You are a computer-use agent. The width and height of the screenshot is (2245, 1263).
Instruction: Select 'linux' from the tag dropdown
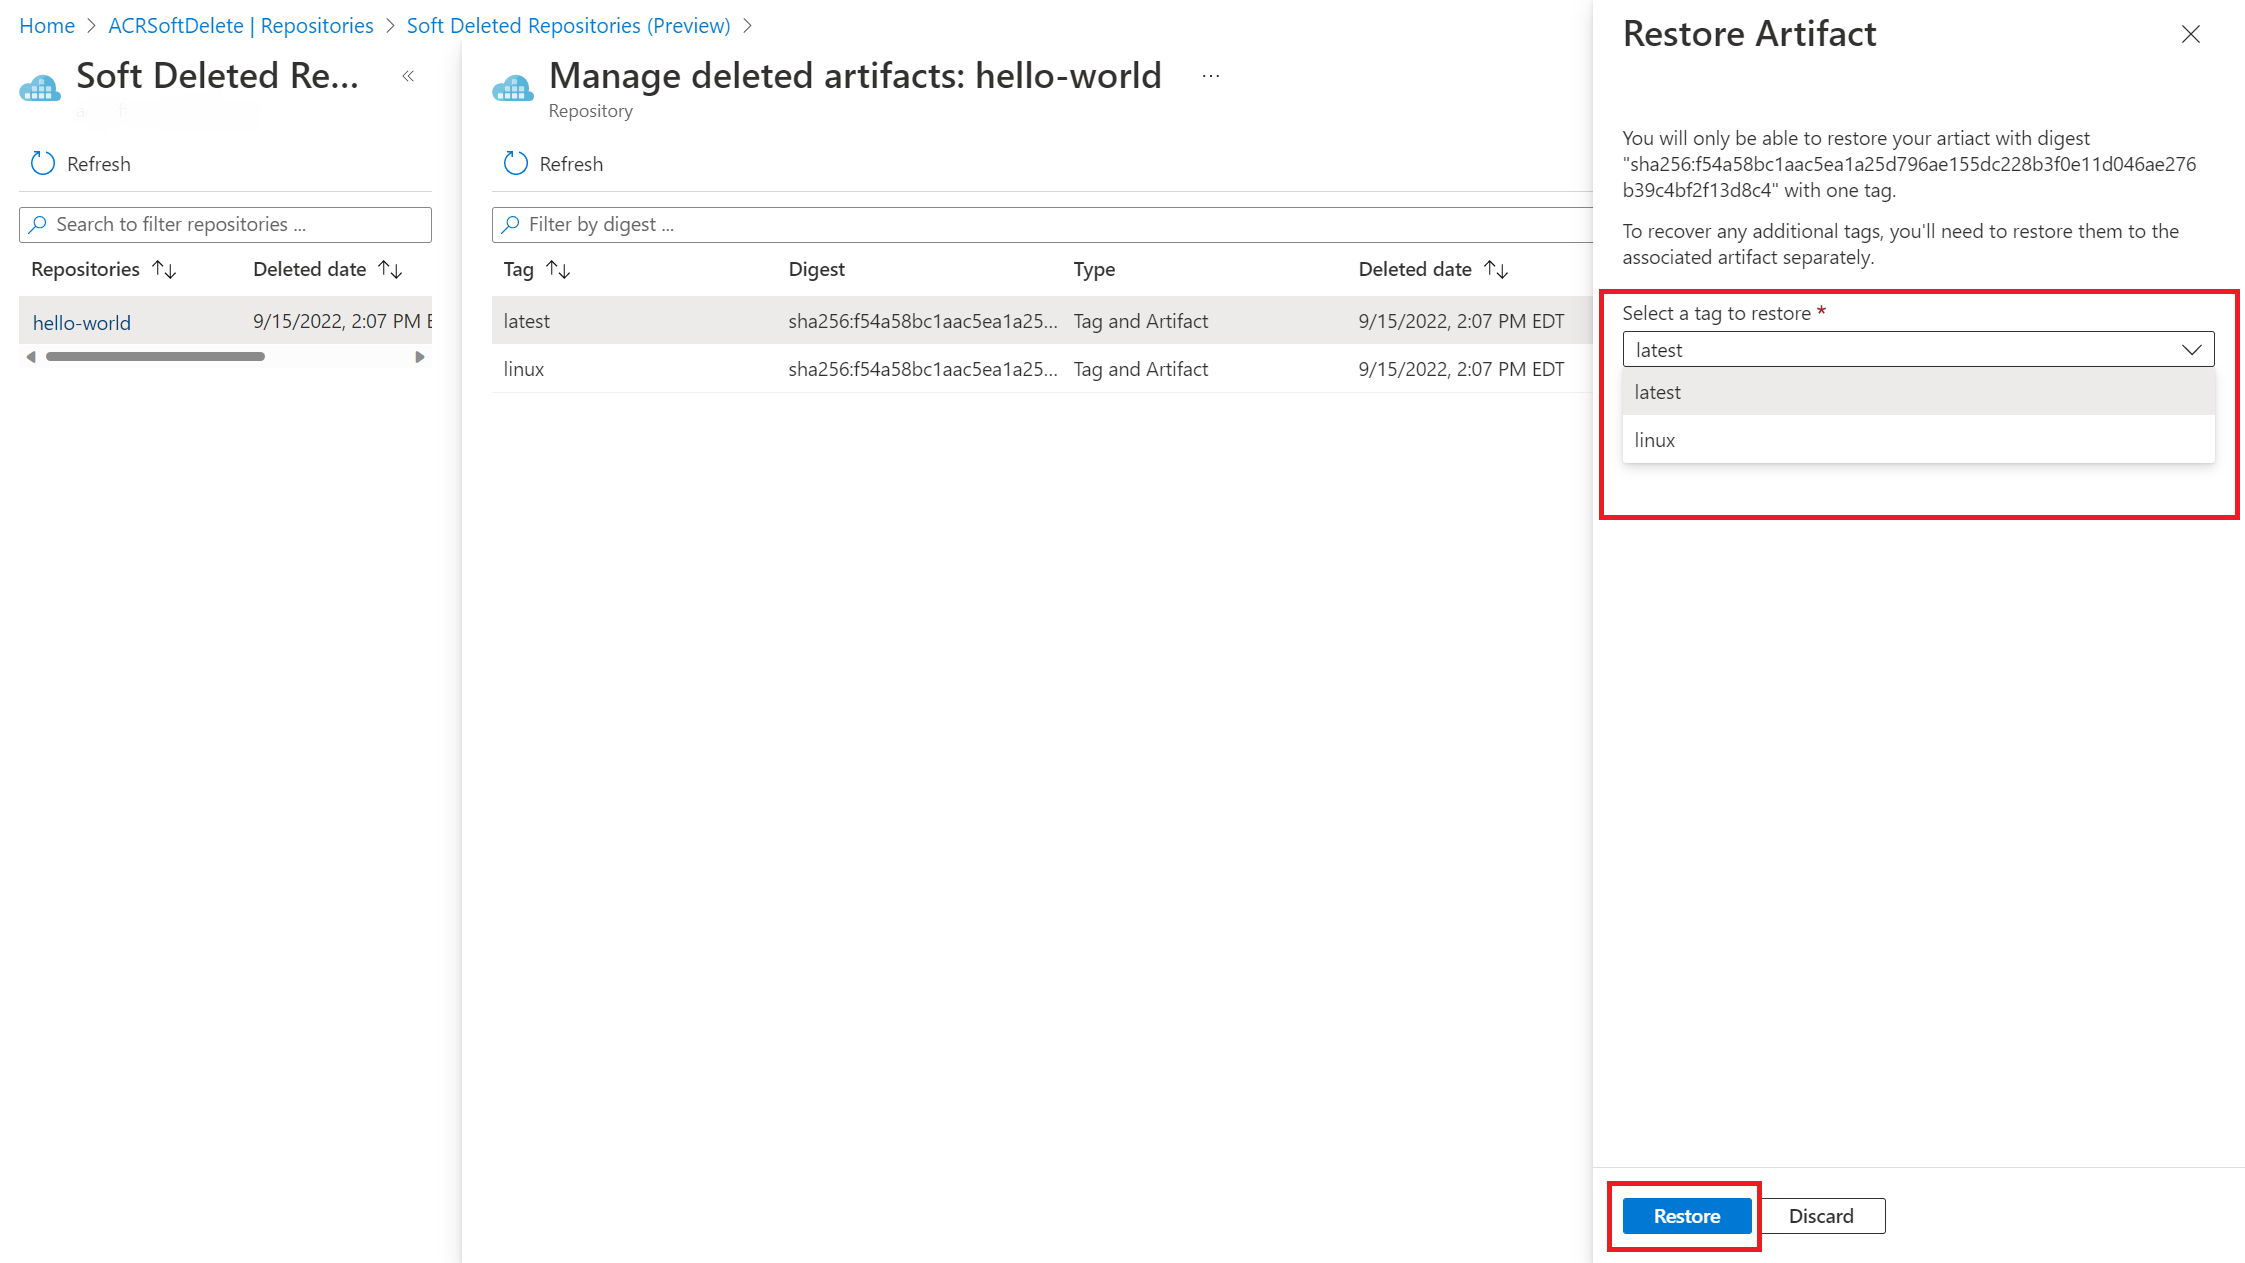[1917, 438]
